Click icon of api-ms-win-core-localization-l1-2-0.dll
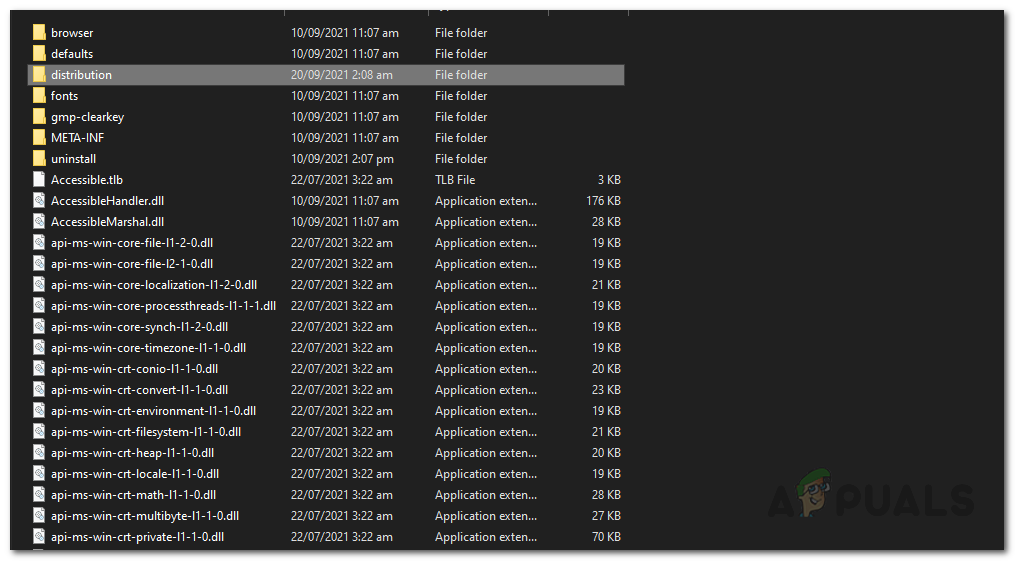 point(39,285)
